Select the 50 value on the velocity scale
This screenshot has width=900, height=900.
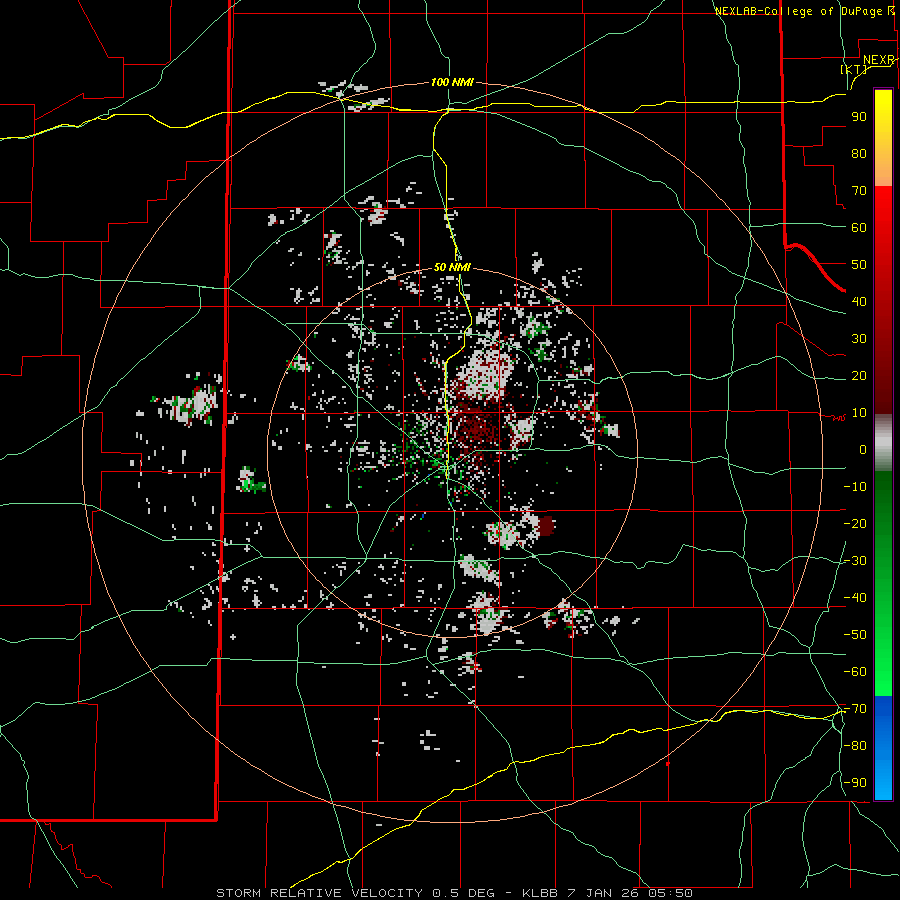(x=859, y=265)
